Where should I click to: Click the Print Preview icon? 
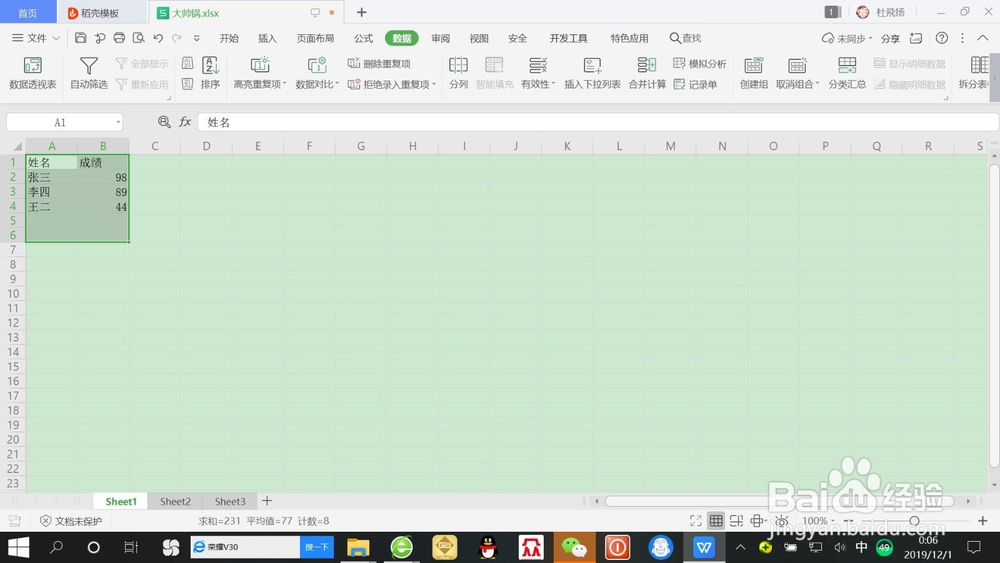(x=138, y=38)
